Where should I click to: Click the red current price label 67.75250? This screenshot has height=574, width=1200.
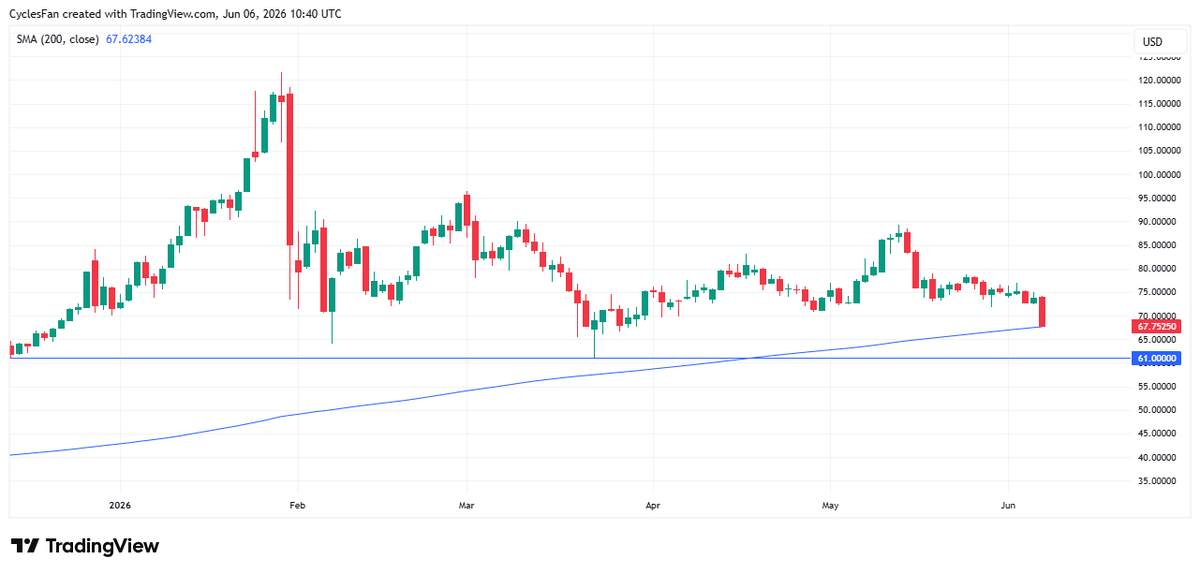coord(1156,326)
